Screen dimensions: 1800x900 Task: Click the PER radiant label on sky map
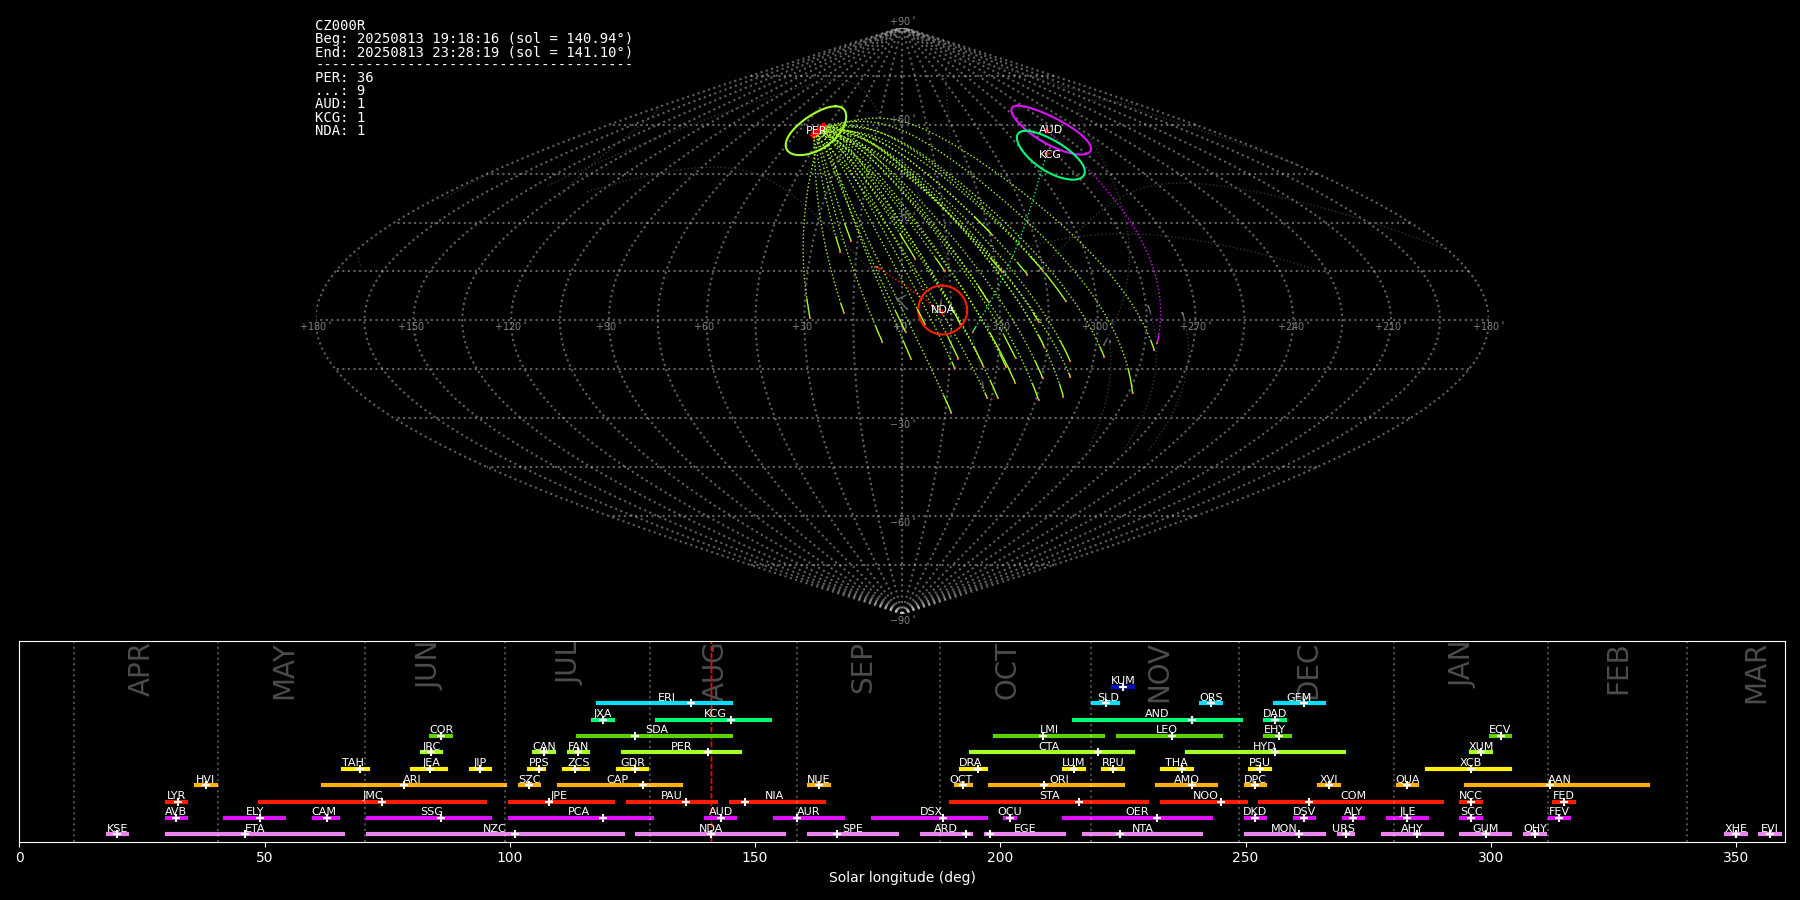coord(816,131)
